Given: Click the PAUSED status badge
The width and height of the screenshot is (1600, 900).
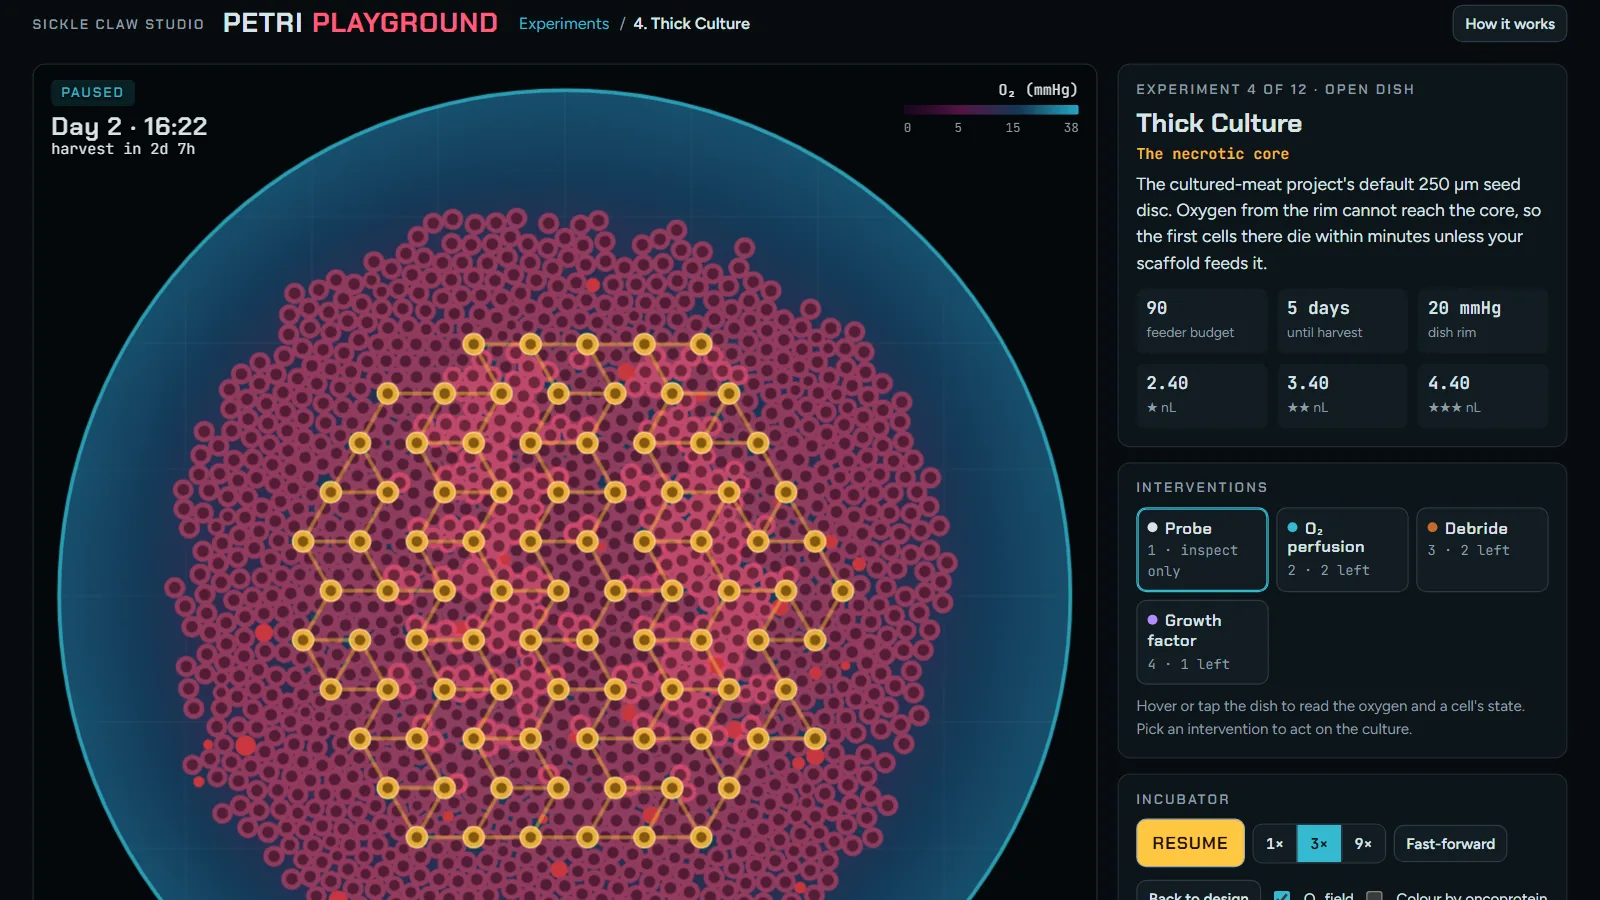Looking at the screenshot, I should pos(92,92).
